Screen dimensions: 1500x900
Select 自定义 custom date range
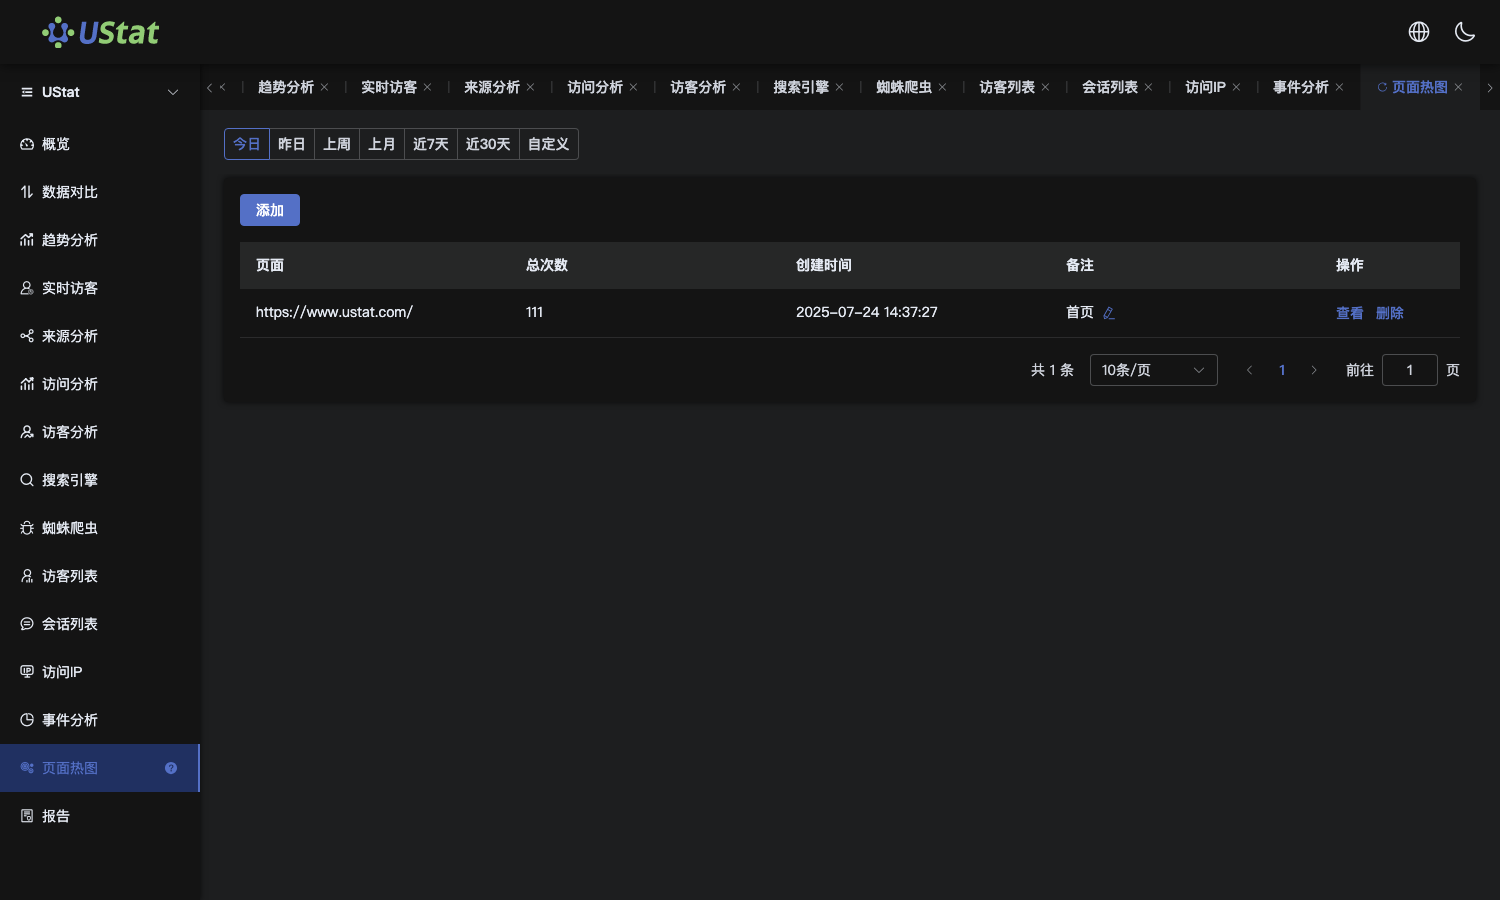[x=549, y=144]
